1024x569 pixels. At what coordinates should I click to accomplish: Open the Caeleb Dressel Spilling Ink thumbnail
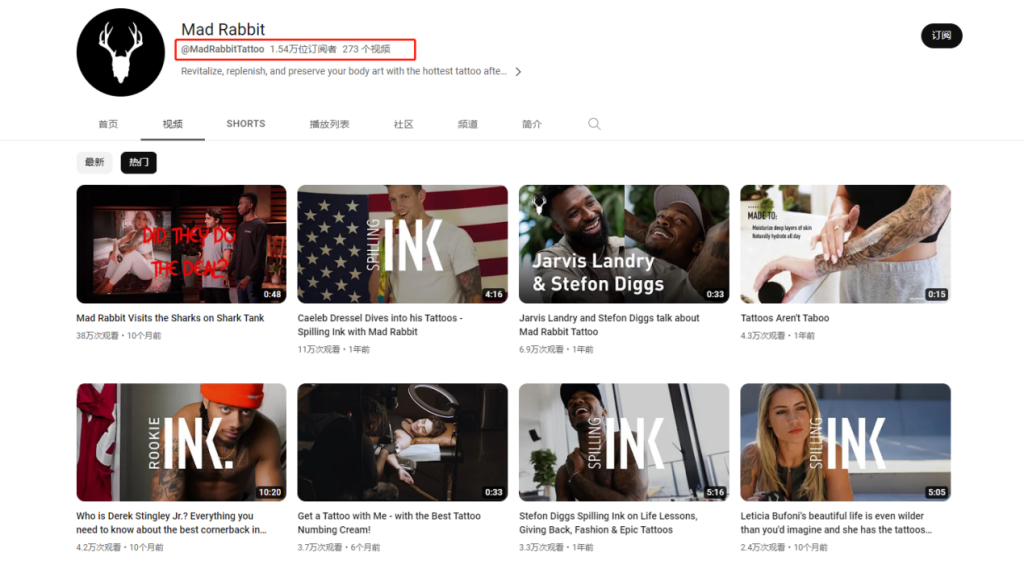402,244
